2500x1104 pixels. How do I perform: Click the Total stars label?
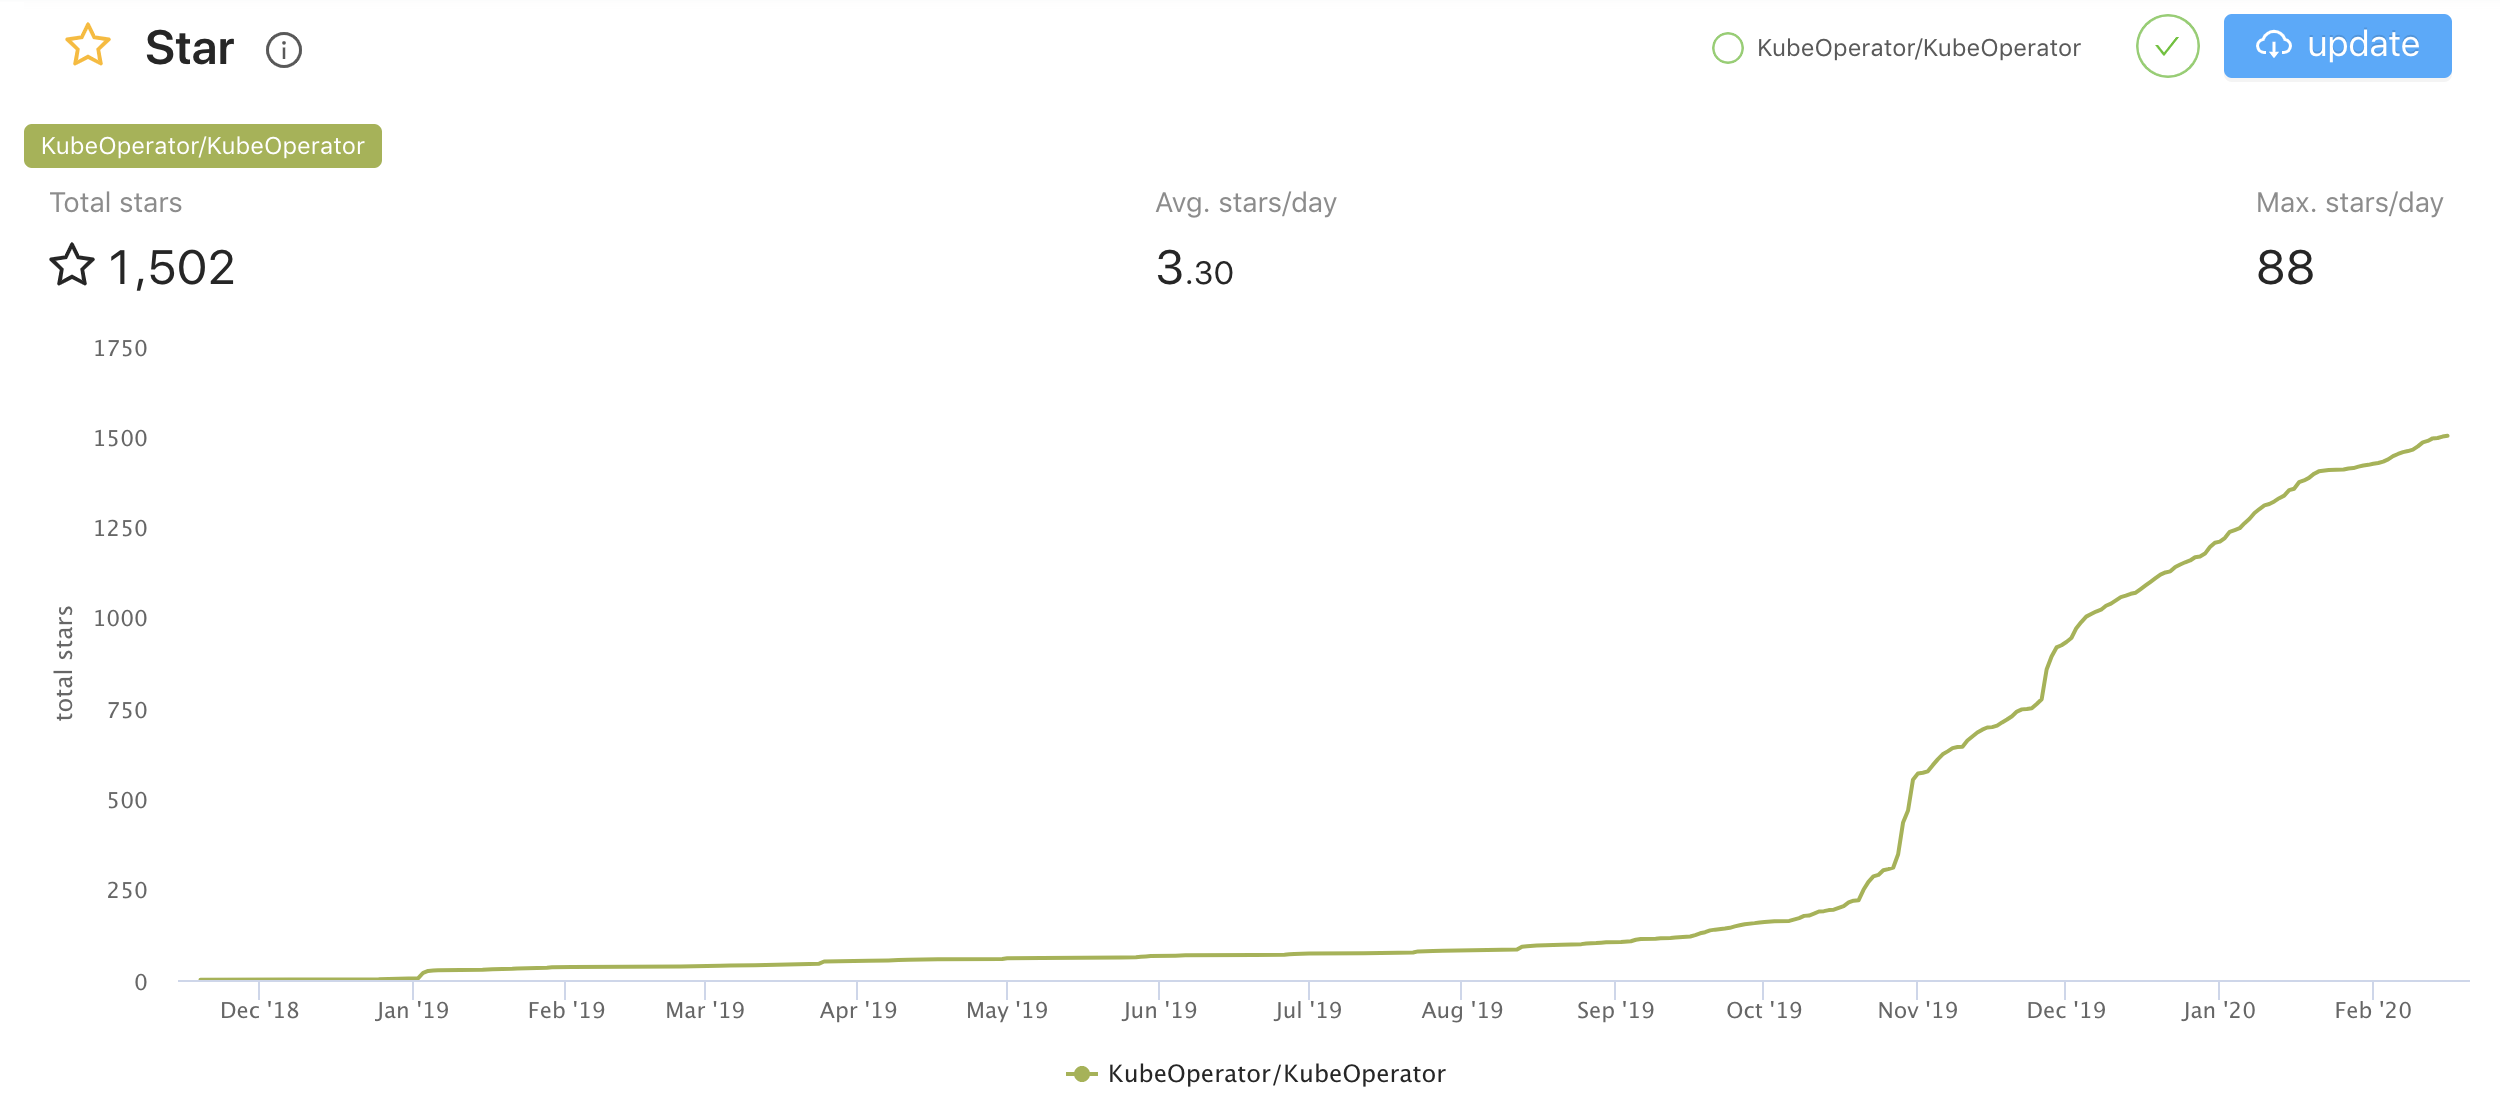point(116,203)
